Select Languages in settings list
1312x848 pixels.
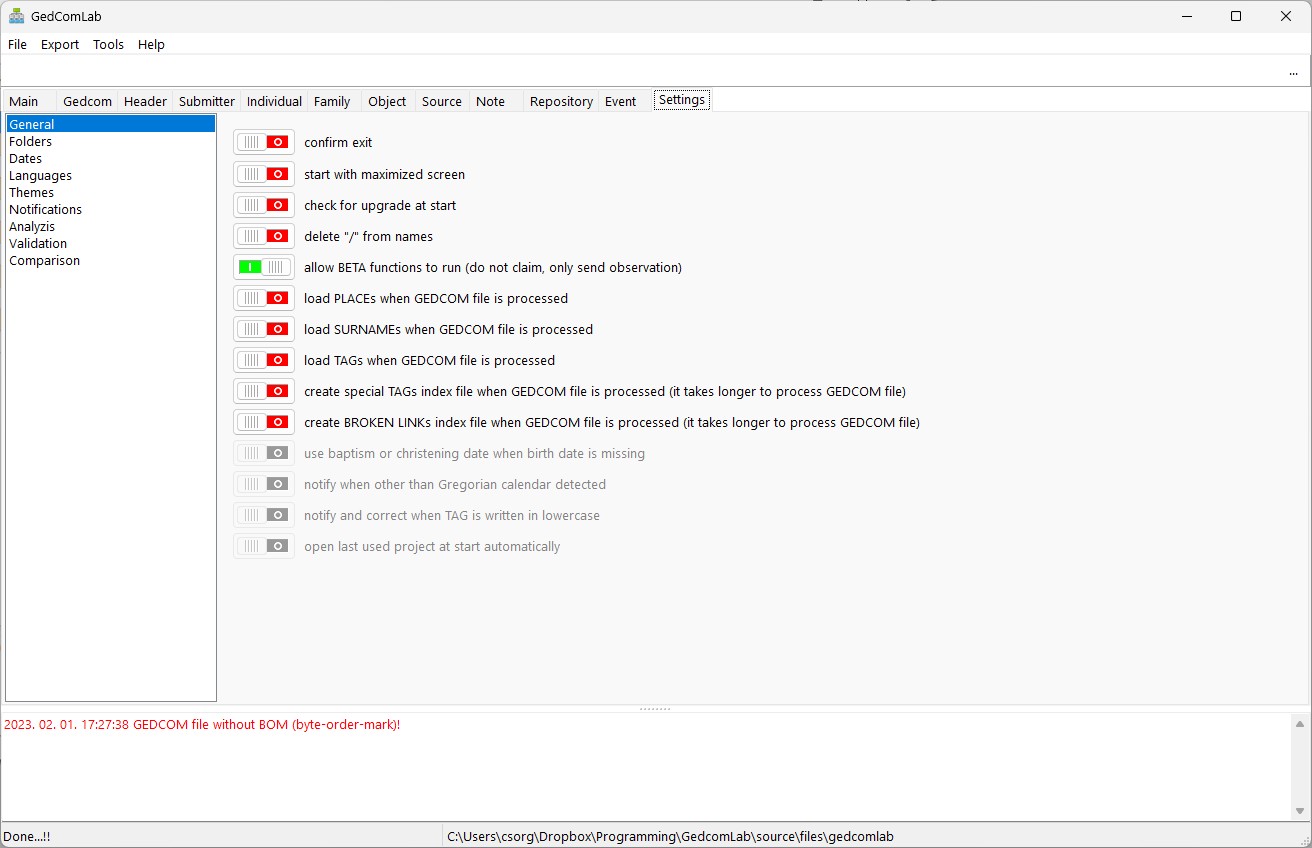tap(110, 175)
